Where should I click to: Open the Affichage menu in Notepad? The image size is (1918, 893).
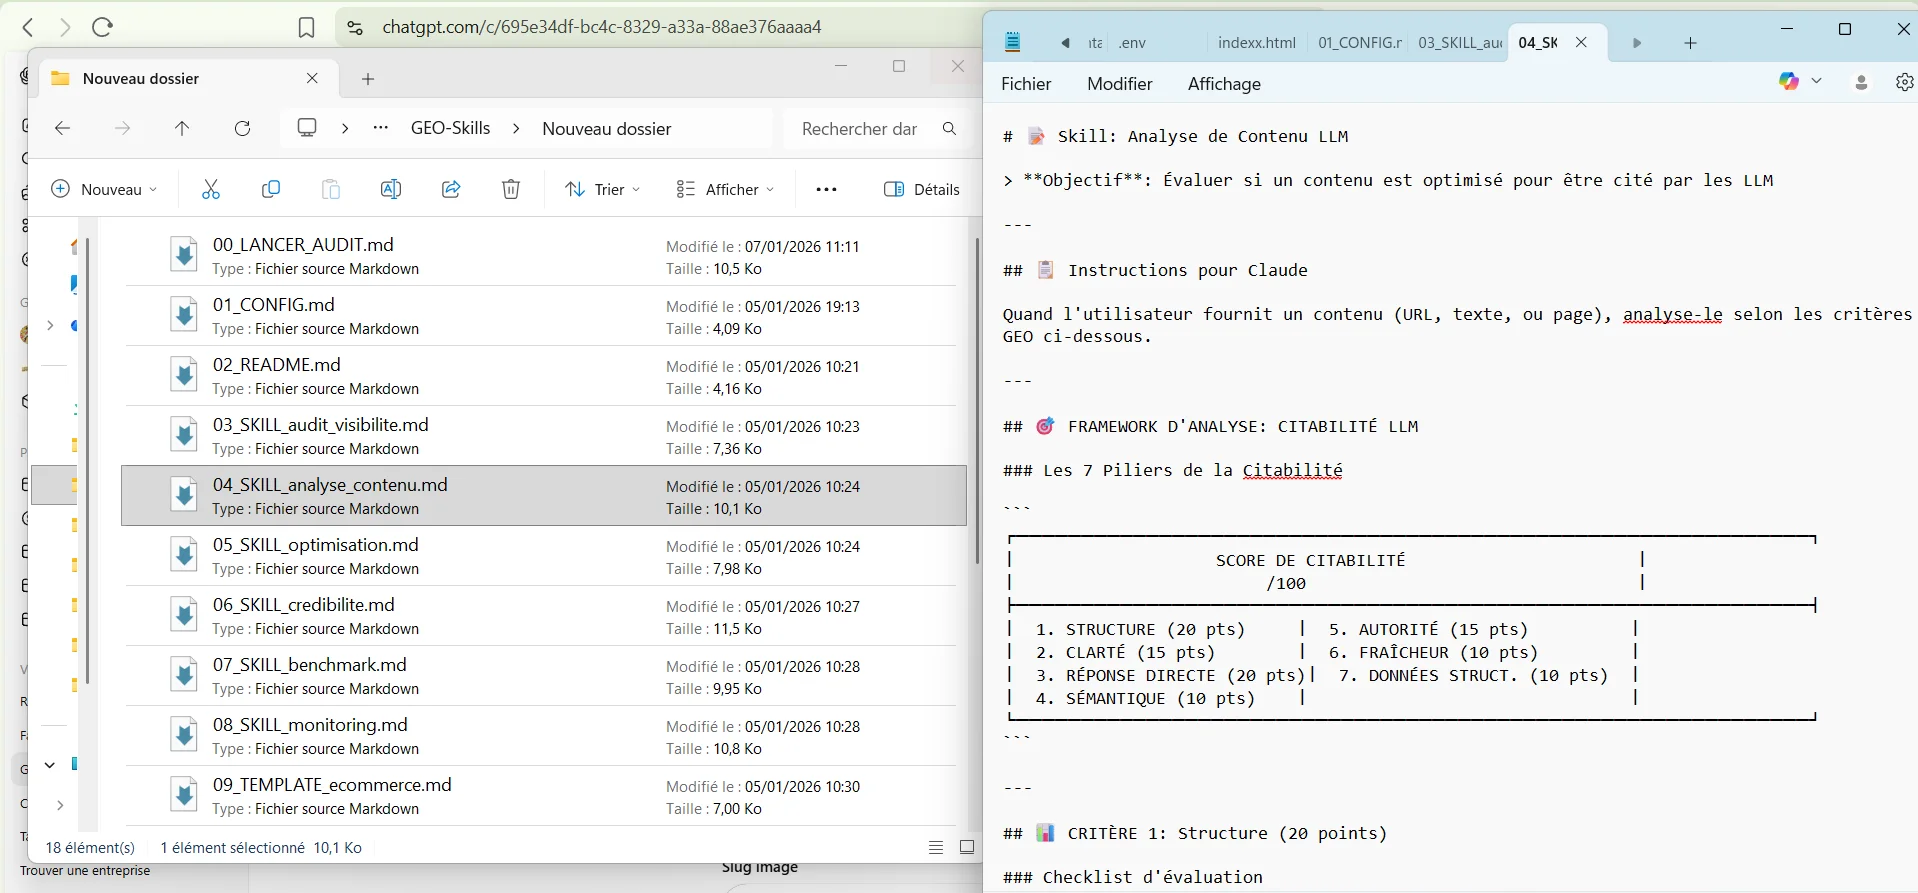pos(1224,84)
